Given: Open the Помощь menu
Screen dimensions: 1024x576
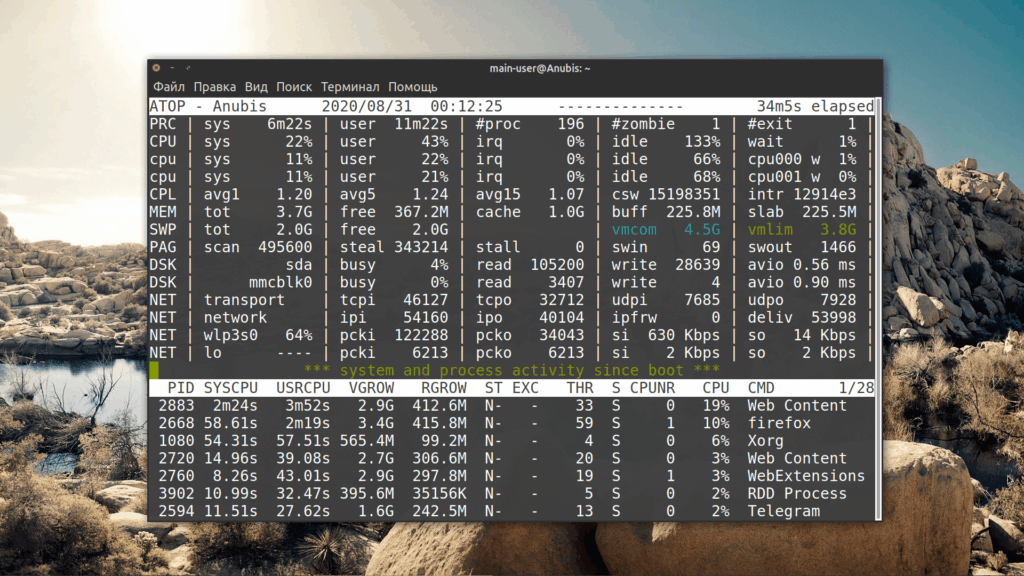Looking at the screenshot, I should click(413, 87).
